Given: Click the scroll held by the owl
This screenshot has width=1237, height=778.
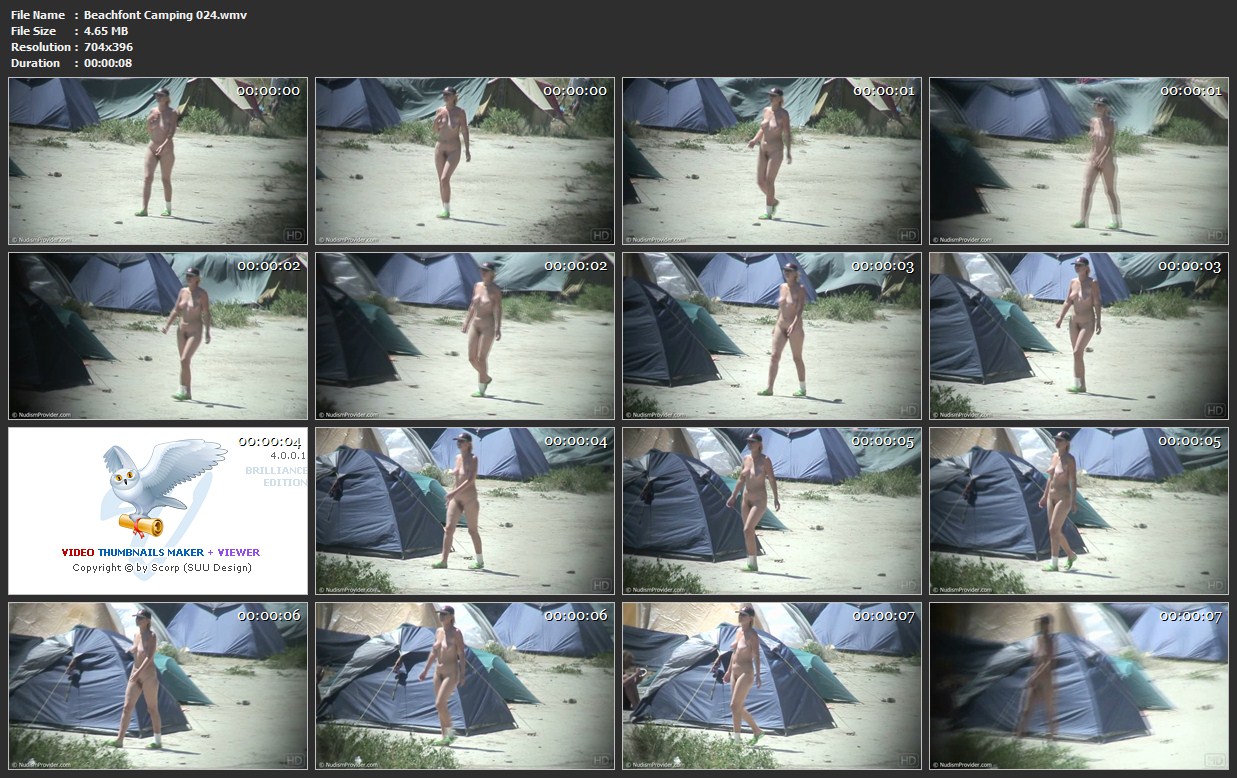Looking at the screenshot, I should pos(143,524).
